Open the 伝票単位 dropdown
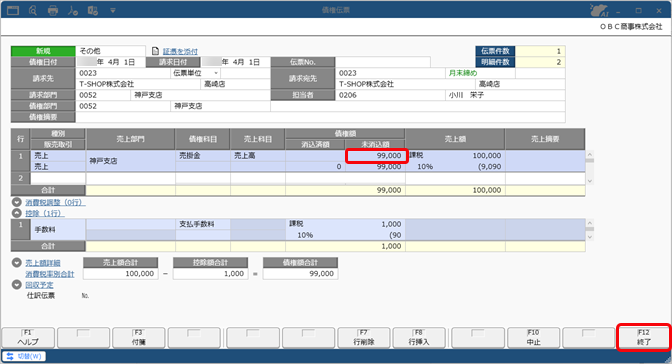This screenshot has width=672, height=364. 216,73
